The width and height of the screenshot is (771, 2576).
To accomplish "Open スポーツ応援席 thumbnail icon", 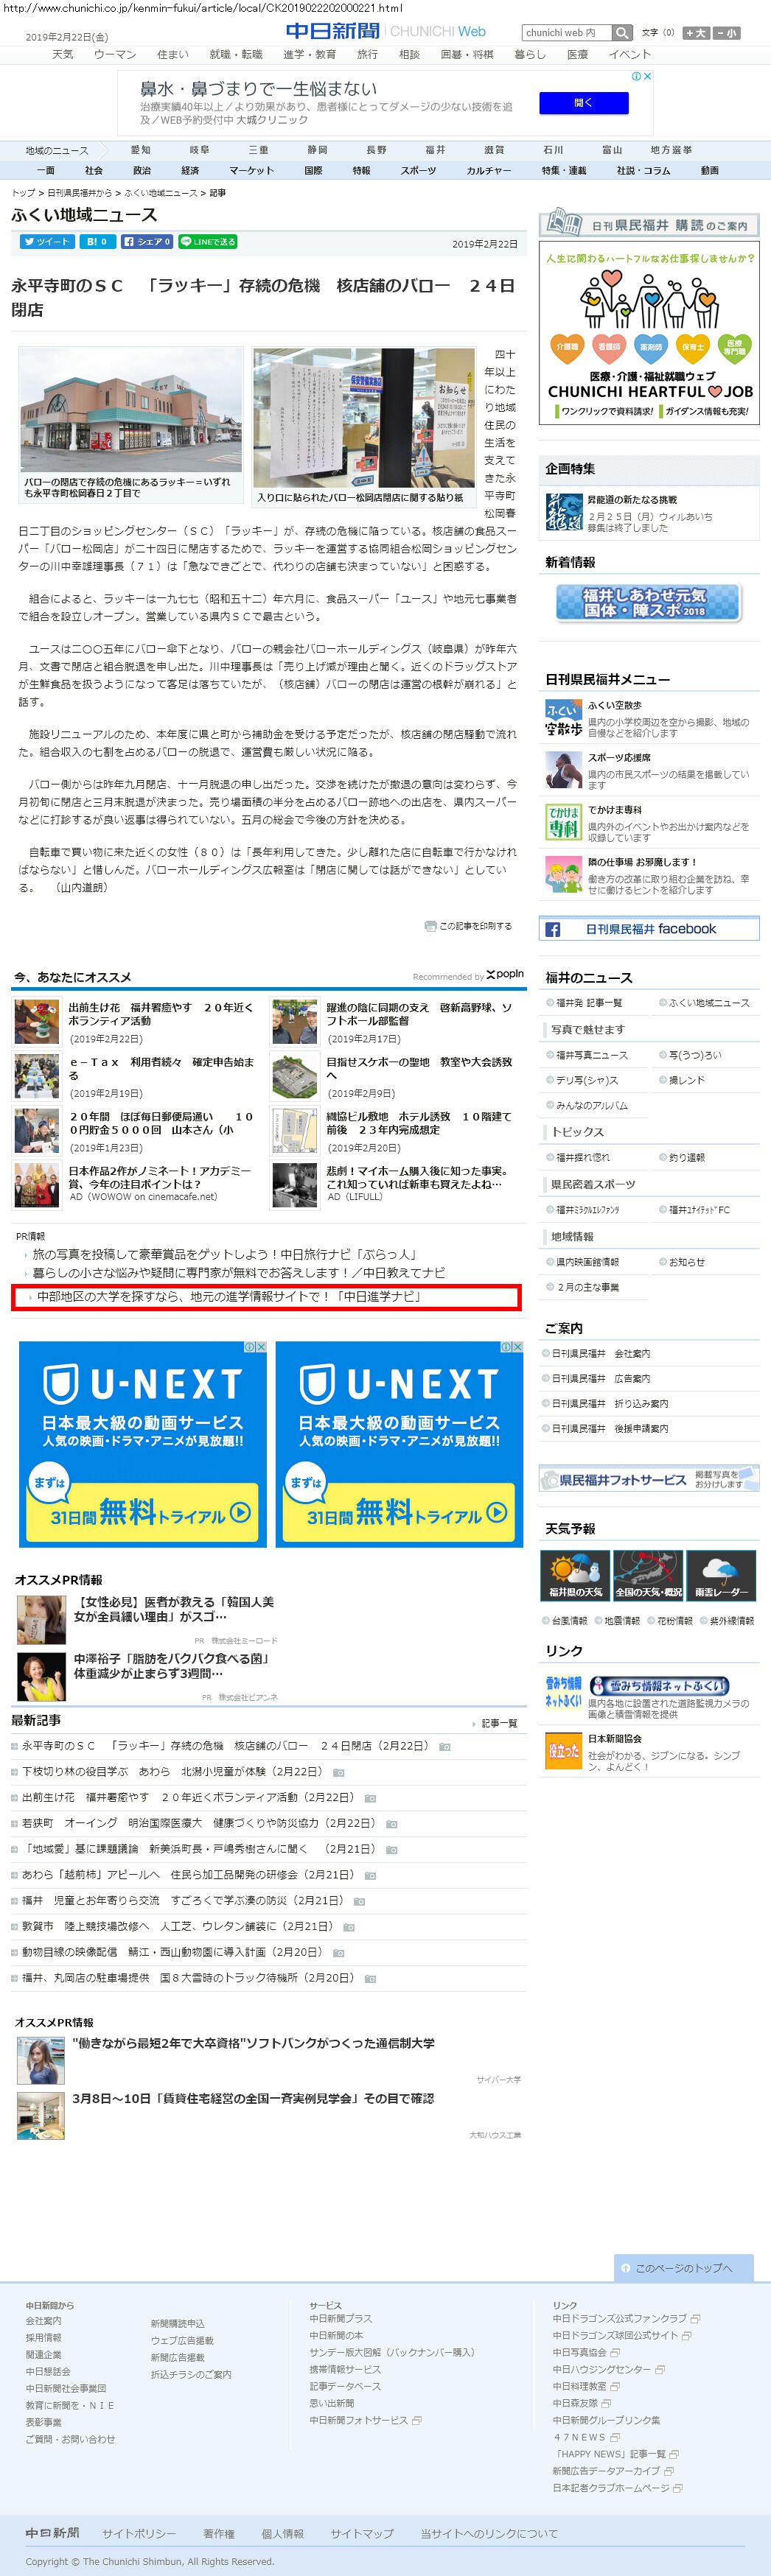I will (x=564, y=770).
